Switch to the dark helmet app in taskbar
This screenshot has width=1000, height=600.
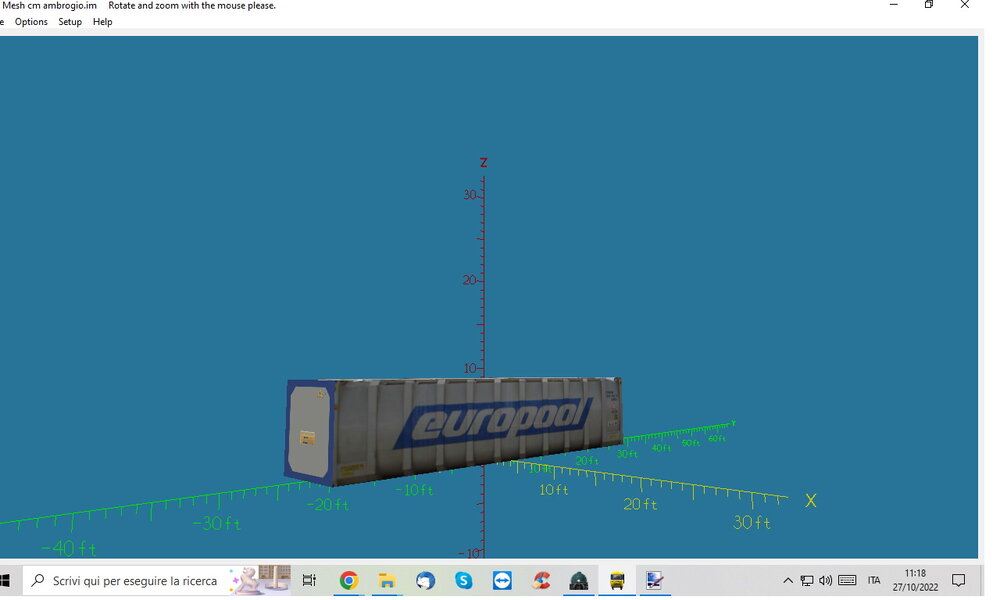coord(578,580)
